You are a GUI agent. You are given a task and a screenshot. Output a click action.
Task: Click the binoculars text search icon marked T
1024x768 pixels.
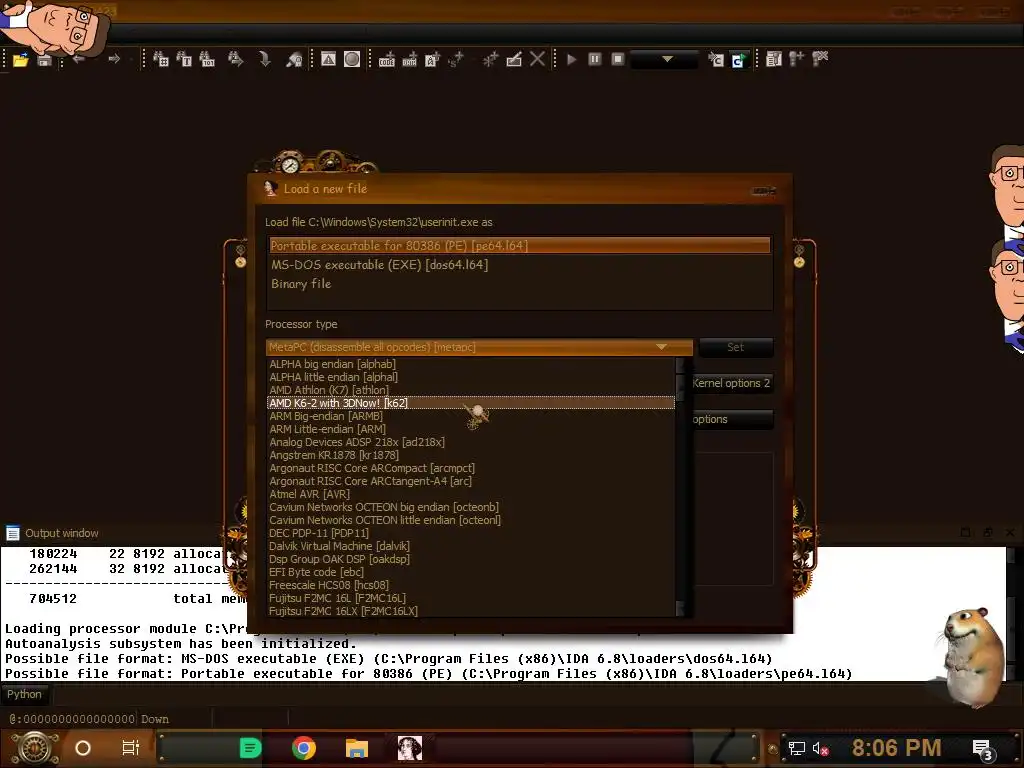184,59
